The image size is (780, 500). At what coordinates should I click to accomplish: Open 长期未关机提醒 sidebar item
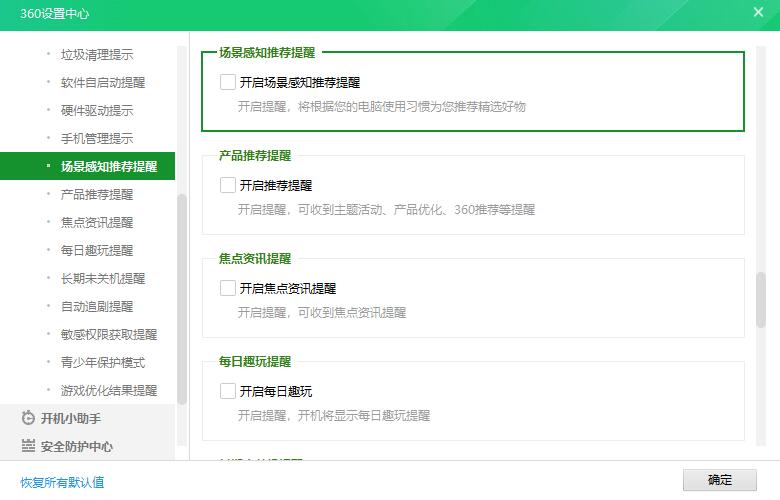103,278
